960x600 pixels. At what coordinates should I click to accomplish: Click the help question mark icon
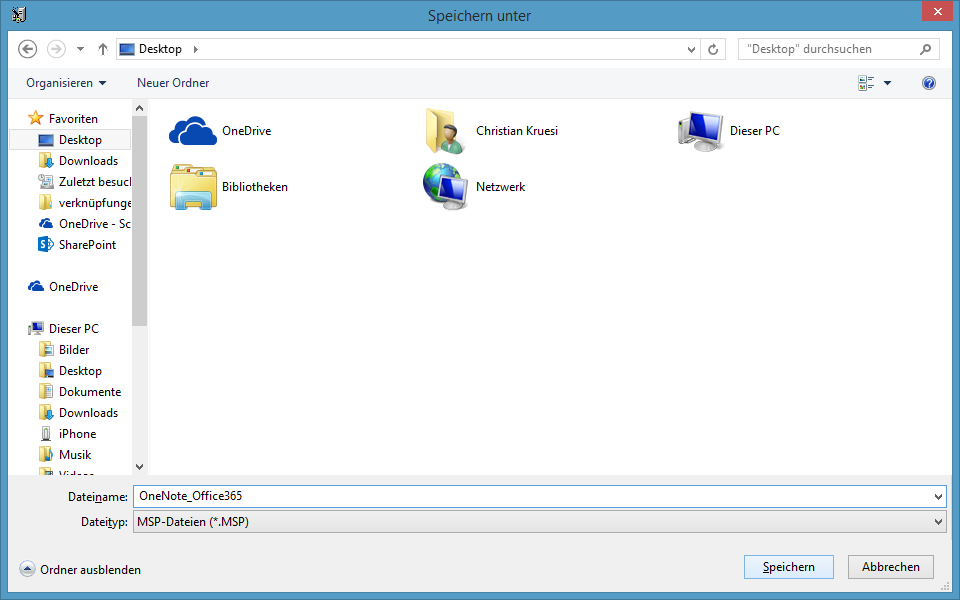coord(928,83)
